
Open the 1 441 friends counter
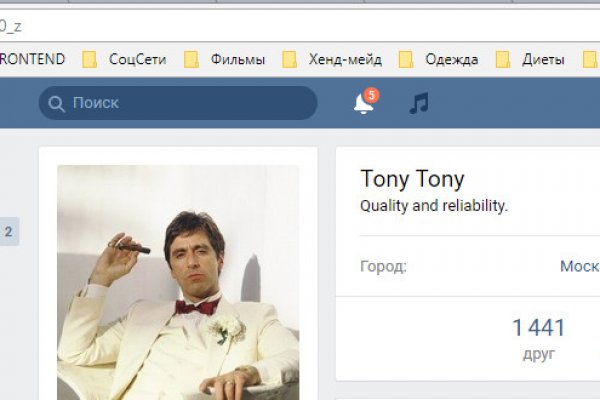[538, 337]
